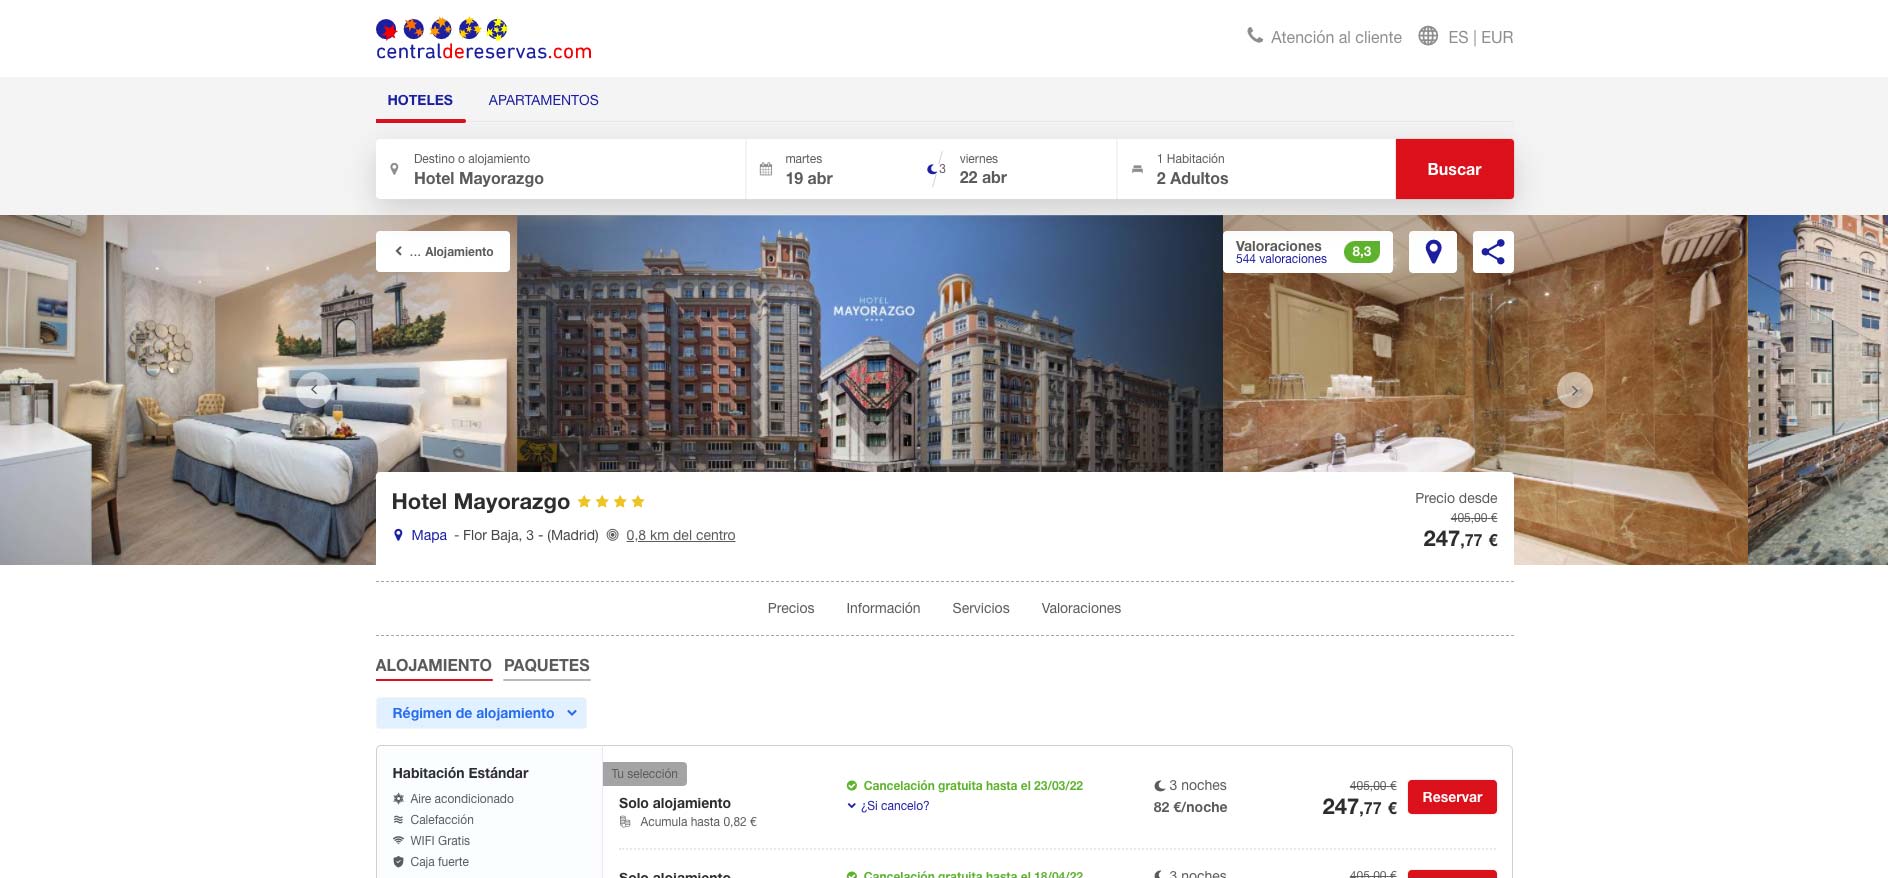1888x878 pixels.
Task: Click the 82 €/noche text
Action: tap(1190, 807)
